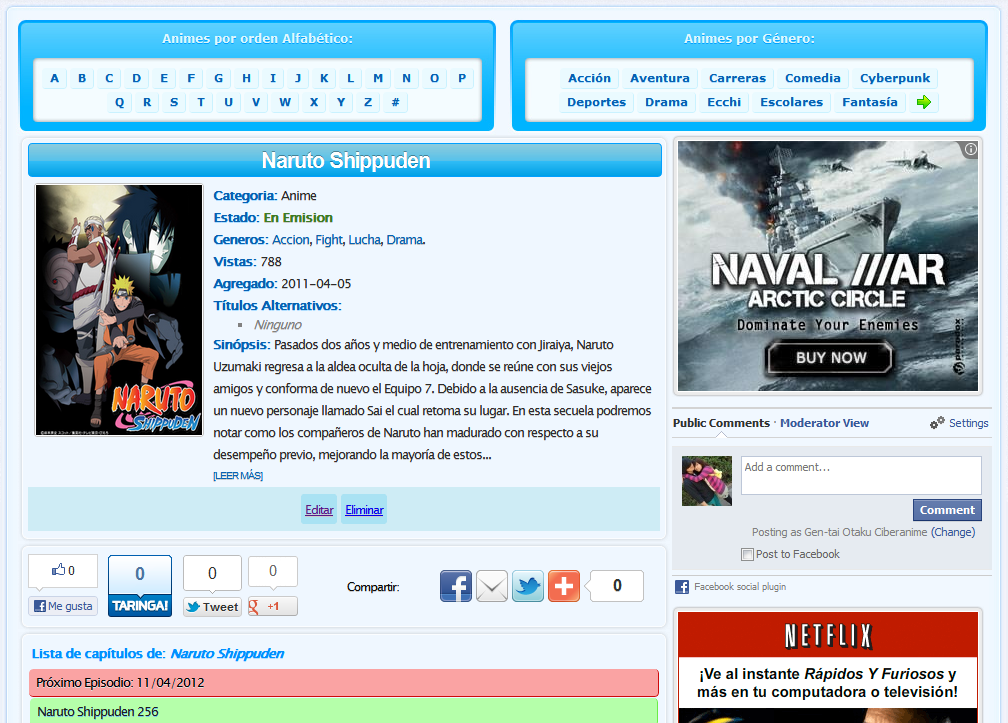Browse the Drama genre button
Viewport: 1008px width, 723px height.
click(666, 102)
